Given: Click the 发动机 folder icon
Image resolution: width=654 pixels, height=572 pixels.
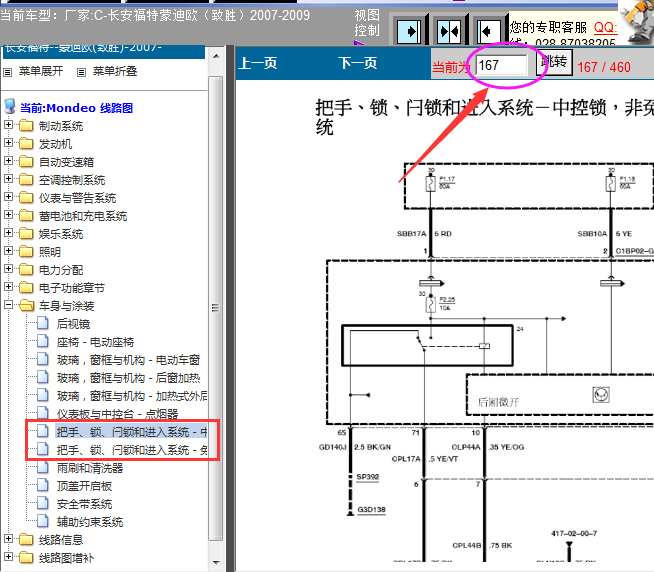Looking at the screenshot, I should click(x=26, y=143).
